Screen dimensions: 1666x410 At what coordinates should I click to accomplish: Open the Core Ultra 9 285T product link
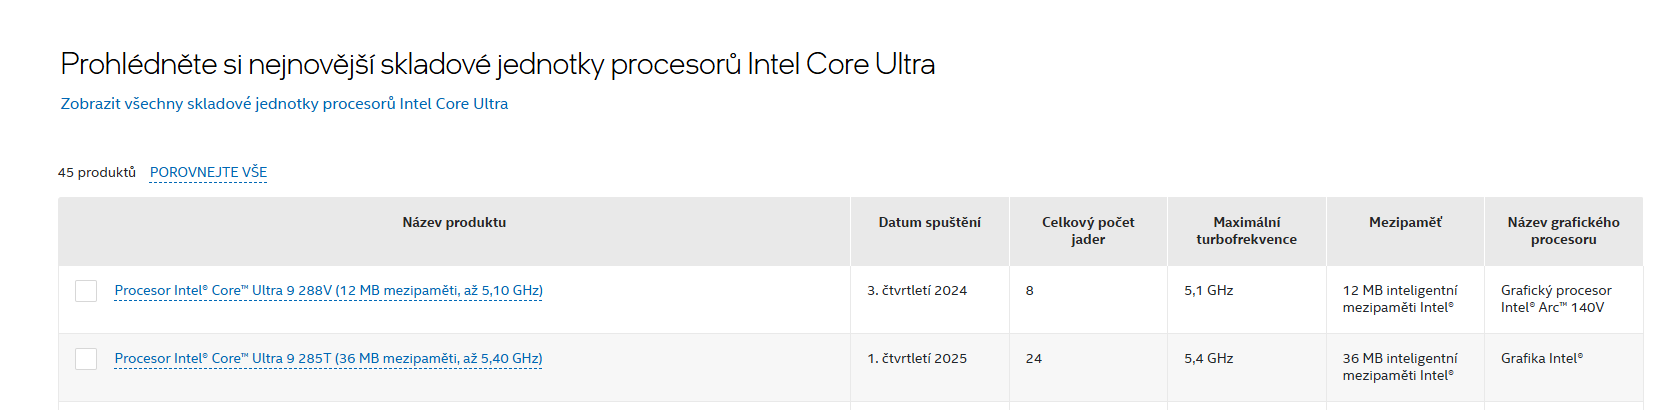pos(328,359)
